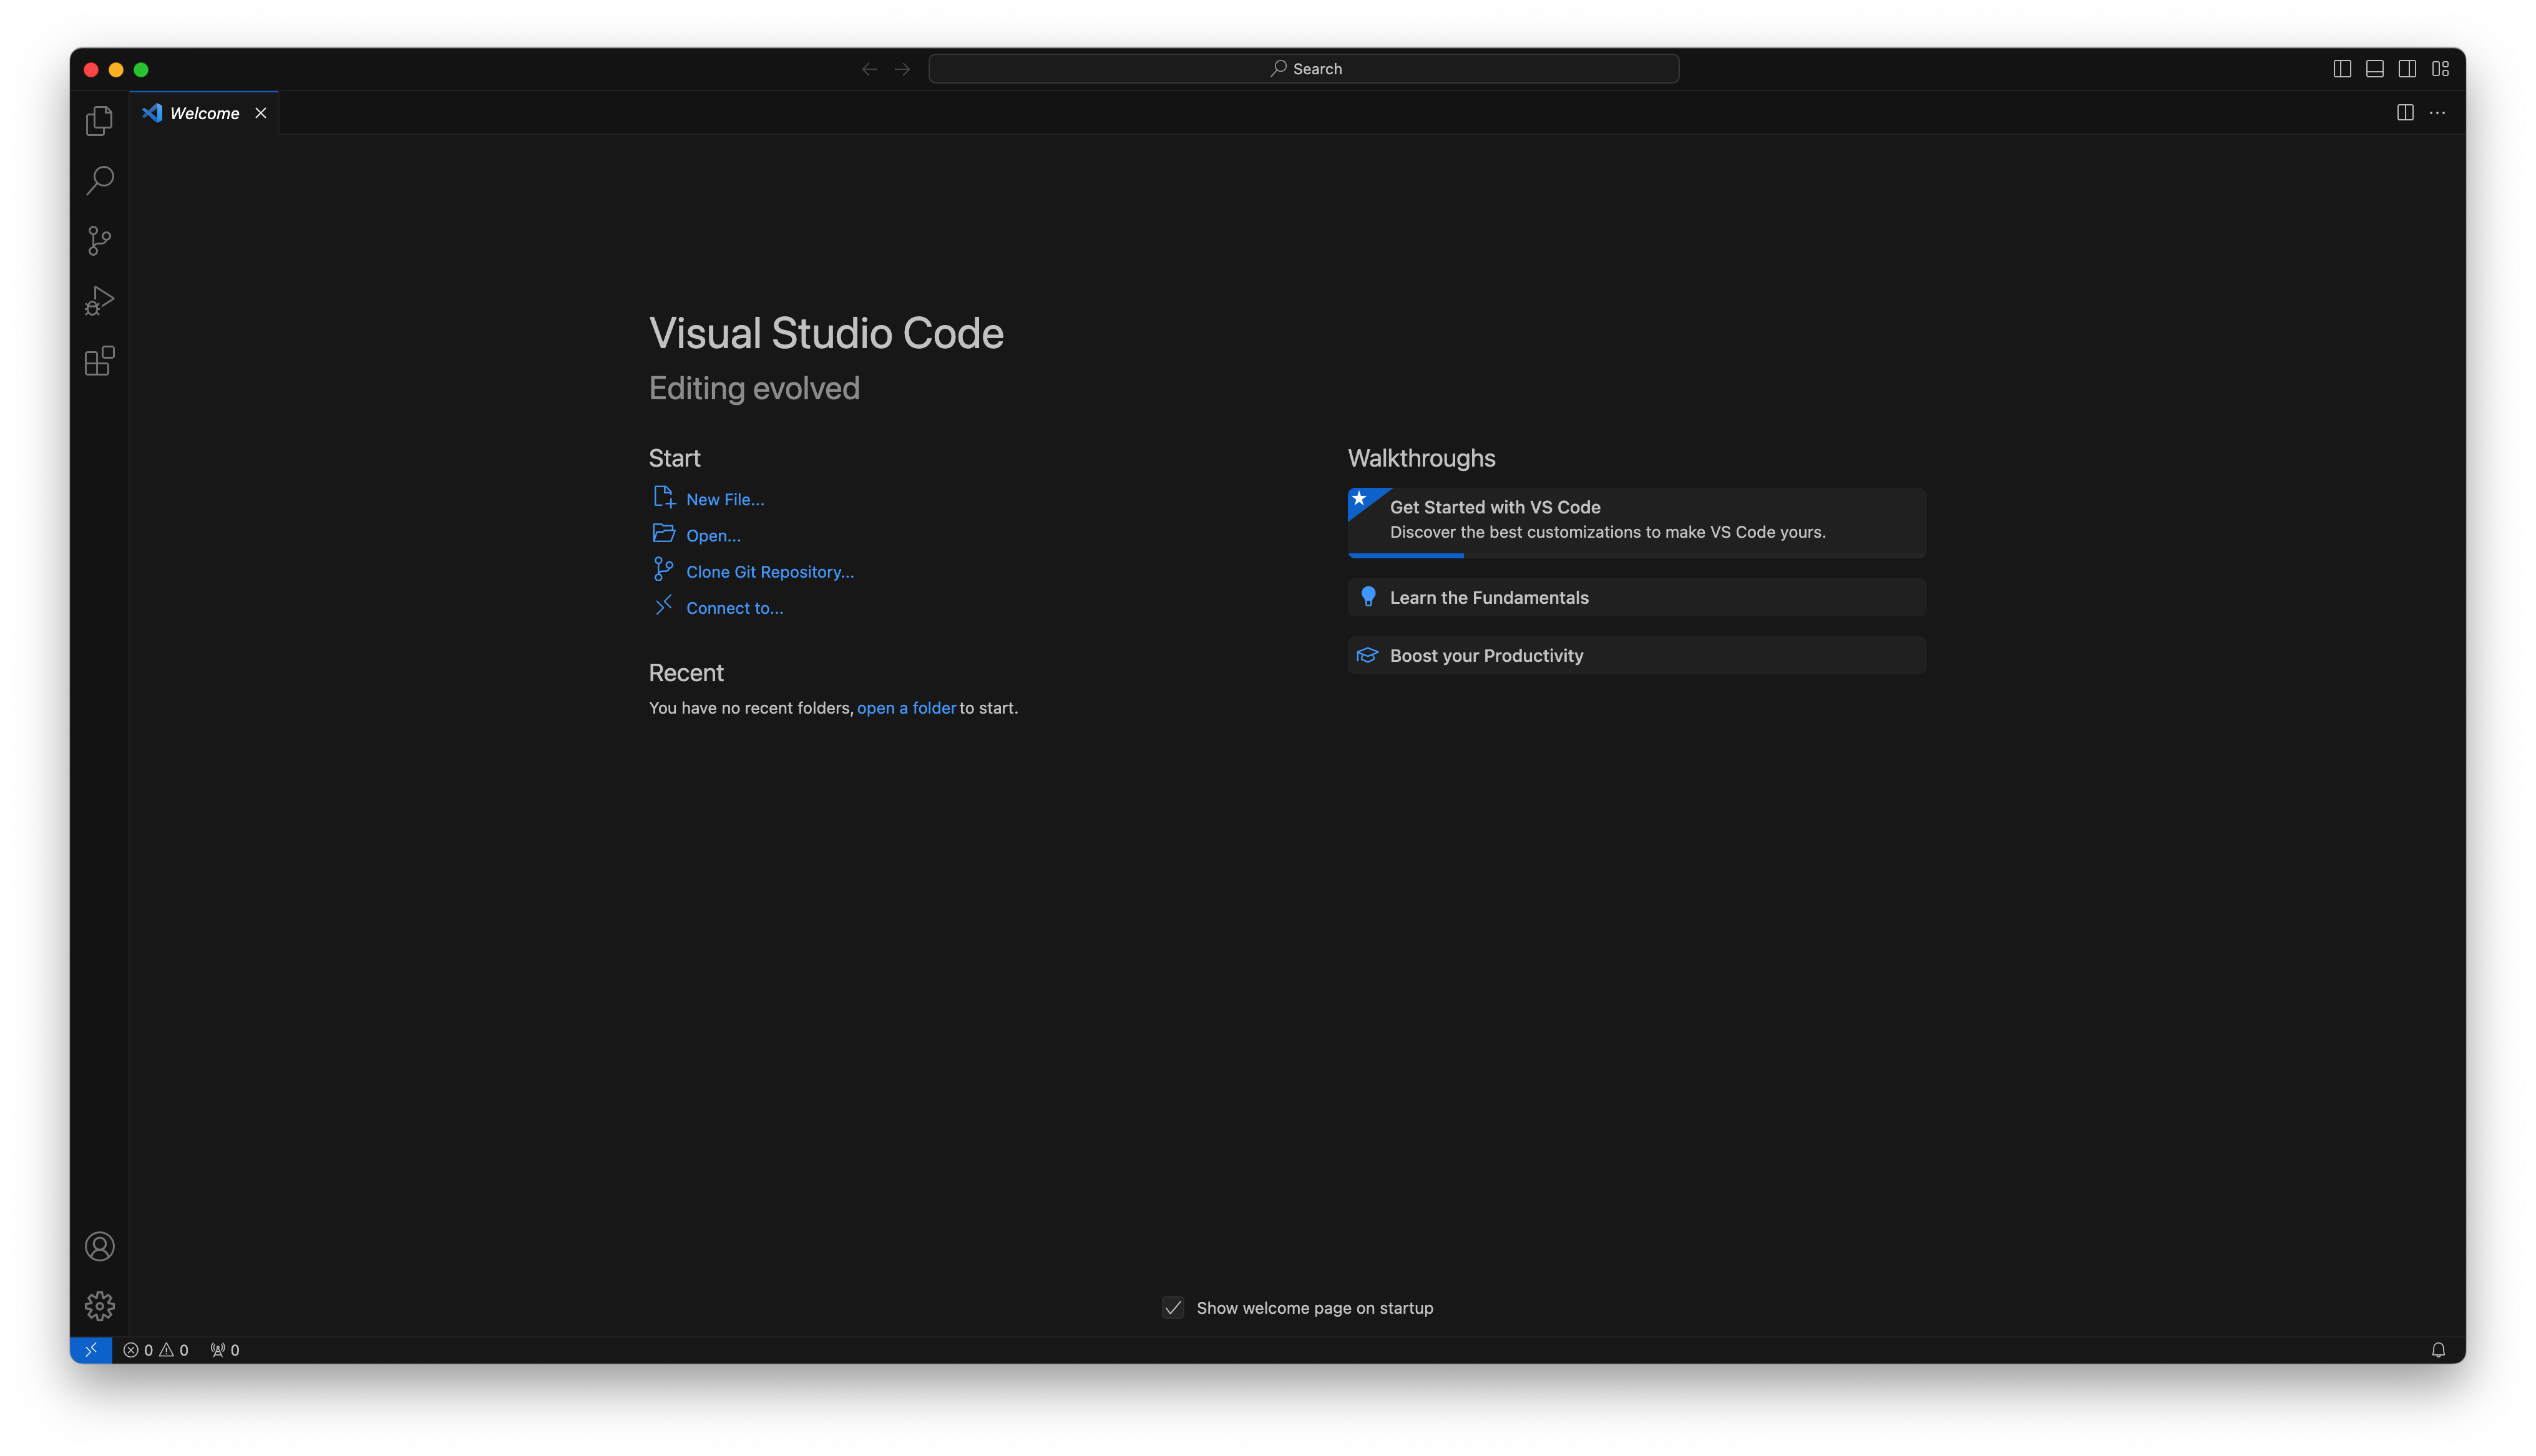Click the 'Recent' heading

coord(686,673)
